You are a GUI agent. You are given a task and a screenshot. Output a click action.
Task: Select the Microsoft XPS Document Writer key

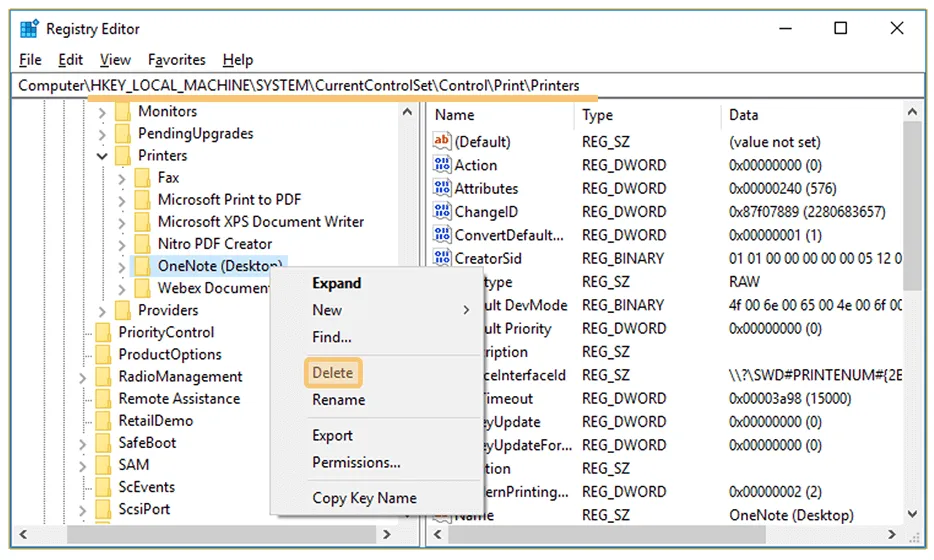261,222
